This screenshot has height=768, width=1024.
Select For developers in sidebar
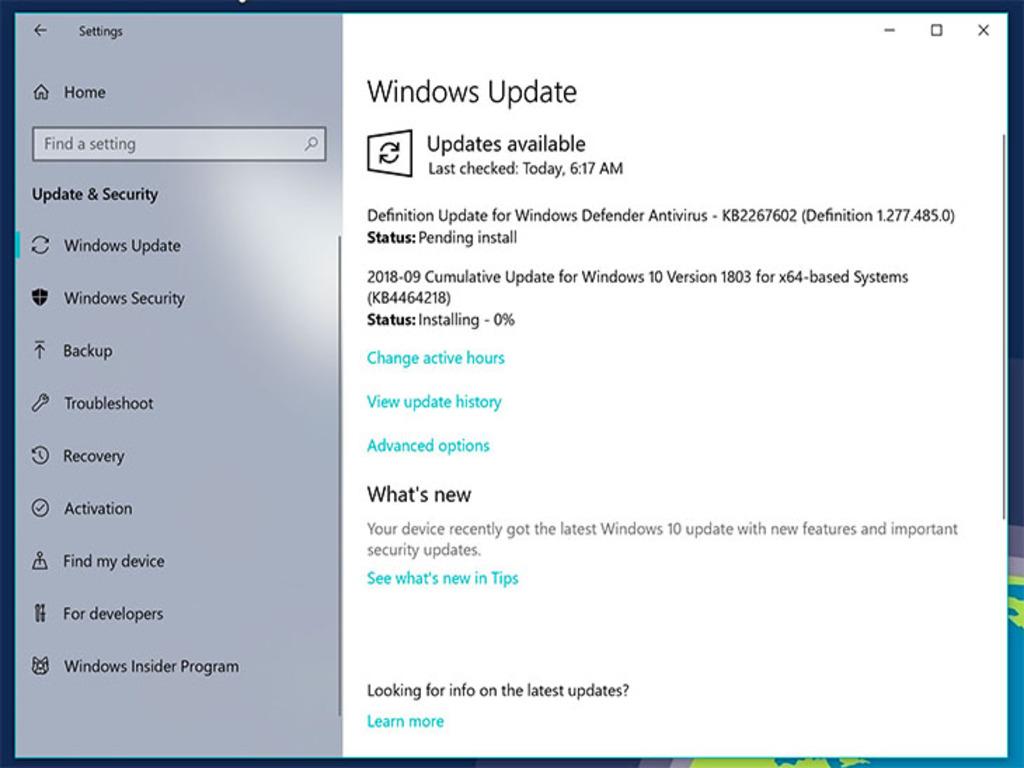pyautogui.click(x=112, y=614)
